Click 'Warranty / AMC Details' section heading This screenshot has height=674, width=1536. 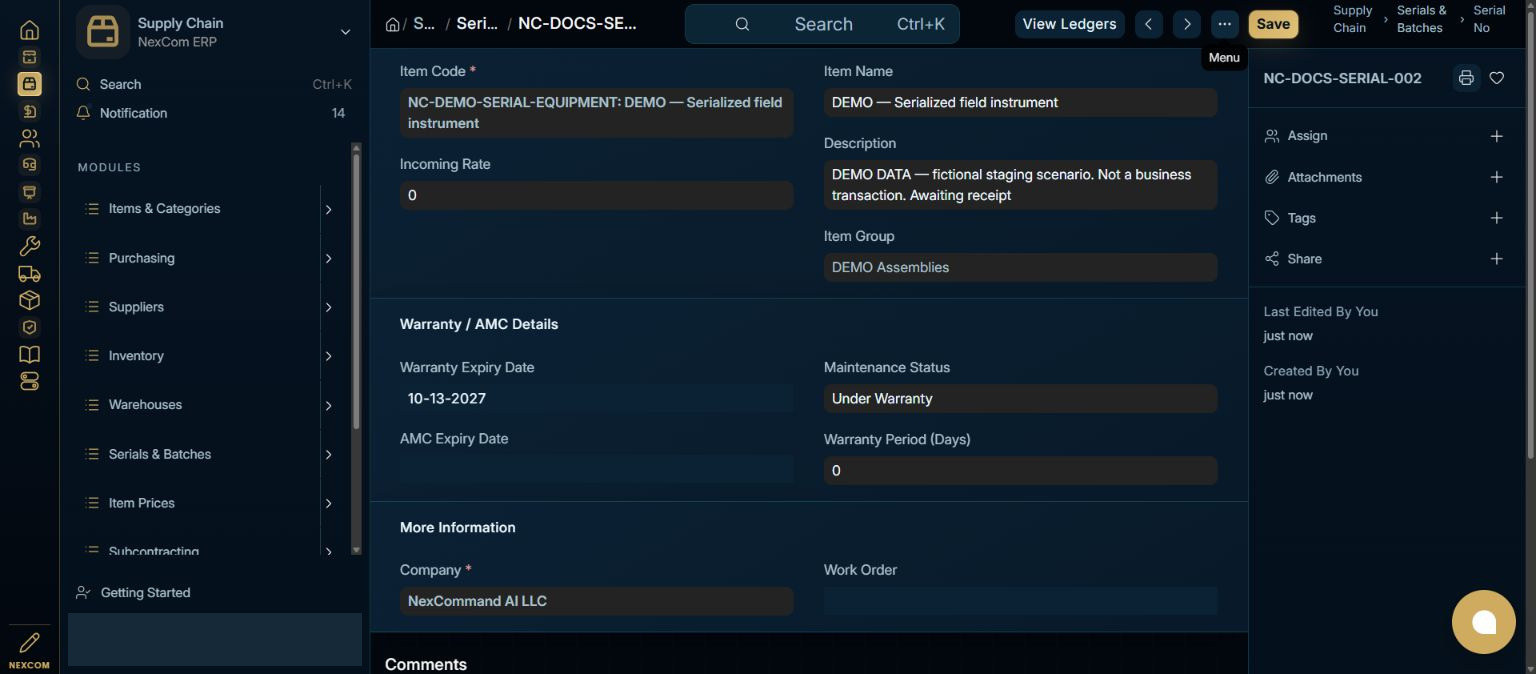479,324
